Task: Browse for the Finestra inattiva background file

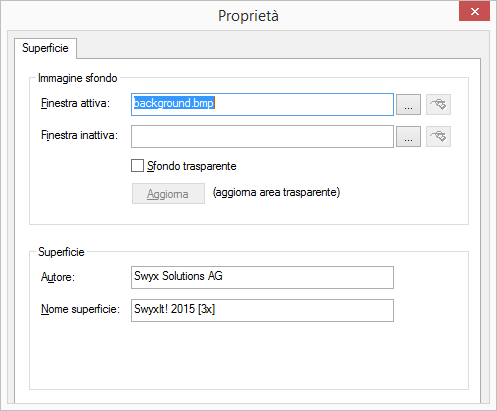Action: click(x=408, y=136)
